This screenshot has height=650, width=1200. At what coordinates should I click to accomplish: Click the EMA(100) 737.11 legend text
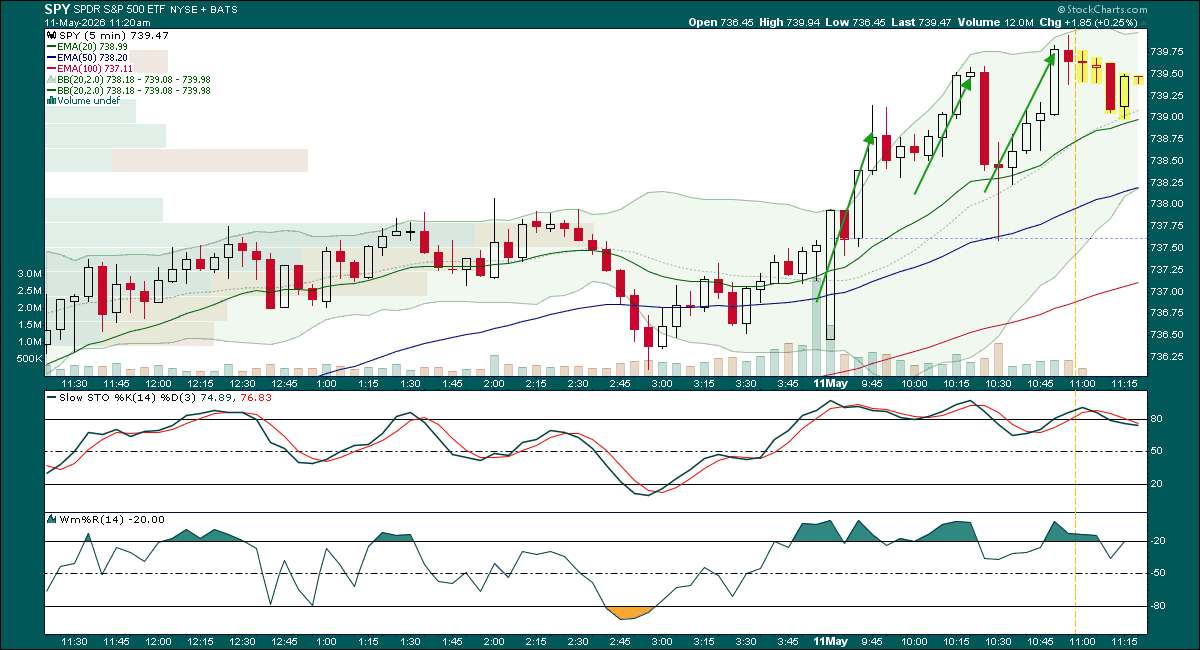tap(95, 68)
